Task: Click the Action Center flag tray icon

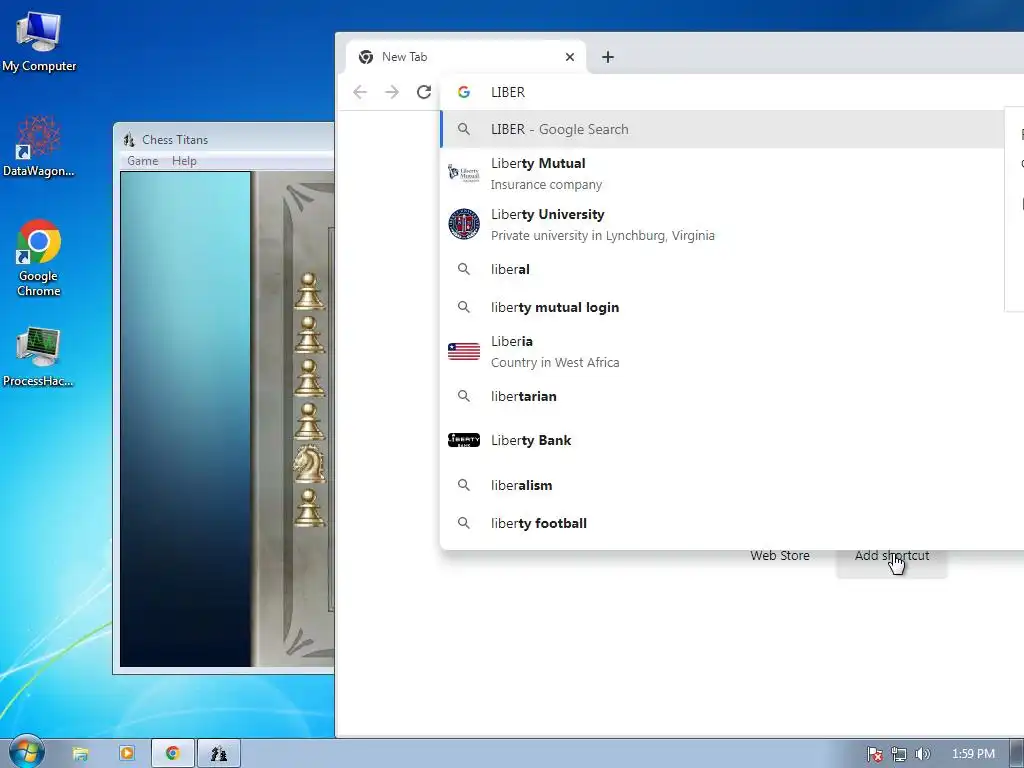Action: tap(874, 754)
